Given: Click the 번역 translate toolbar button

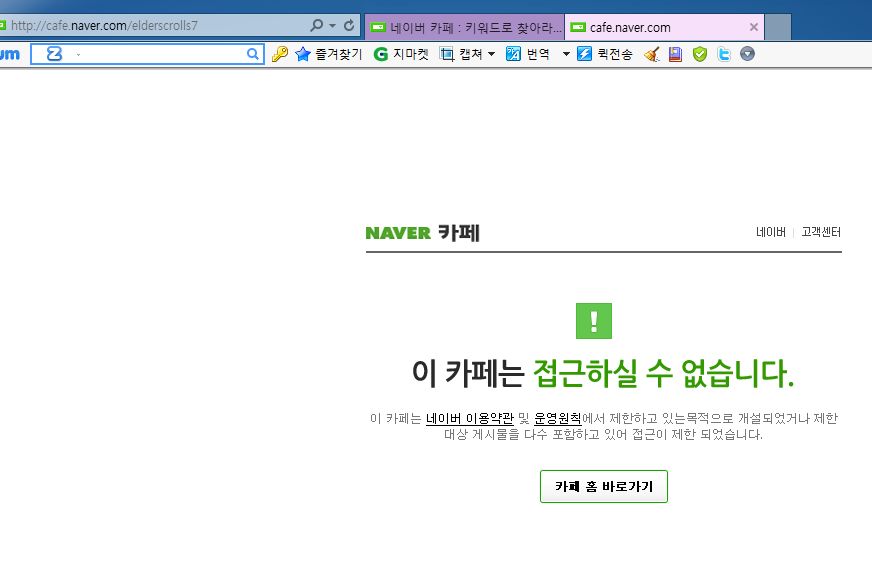Looking at the screenshot, I should 528,54.
